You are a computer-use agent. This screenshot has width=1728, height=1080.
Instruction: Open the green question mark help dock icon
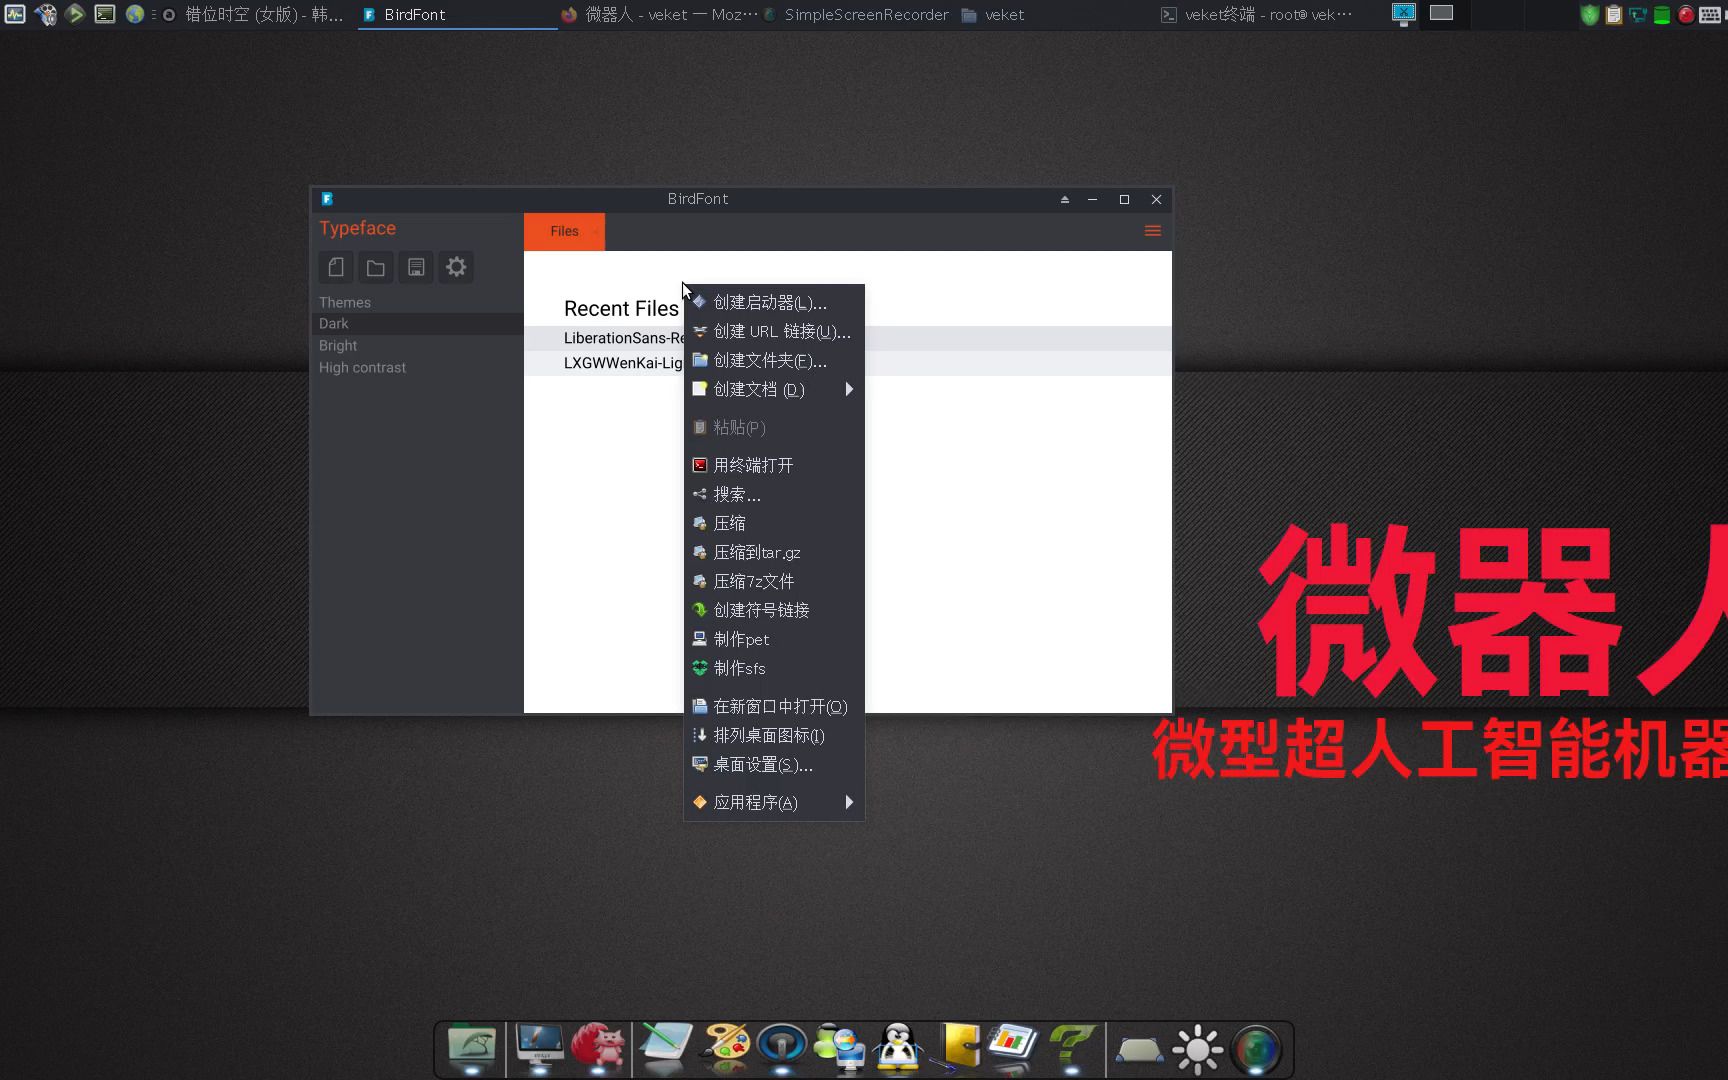[x=1072, y=1047]
